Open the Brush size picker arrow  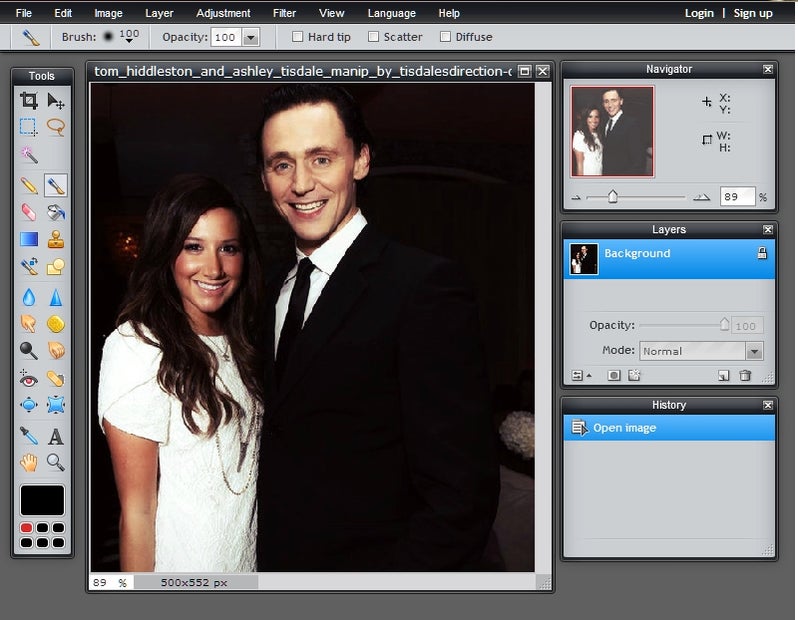129,40
